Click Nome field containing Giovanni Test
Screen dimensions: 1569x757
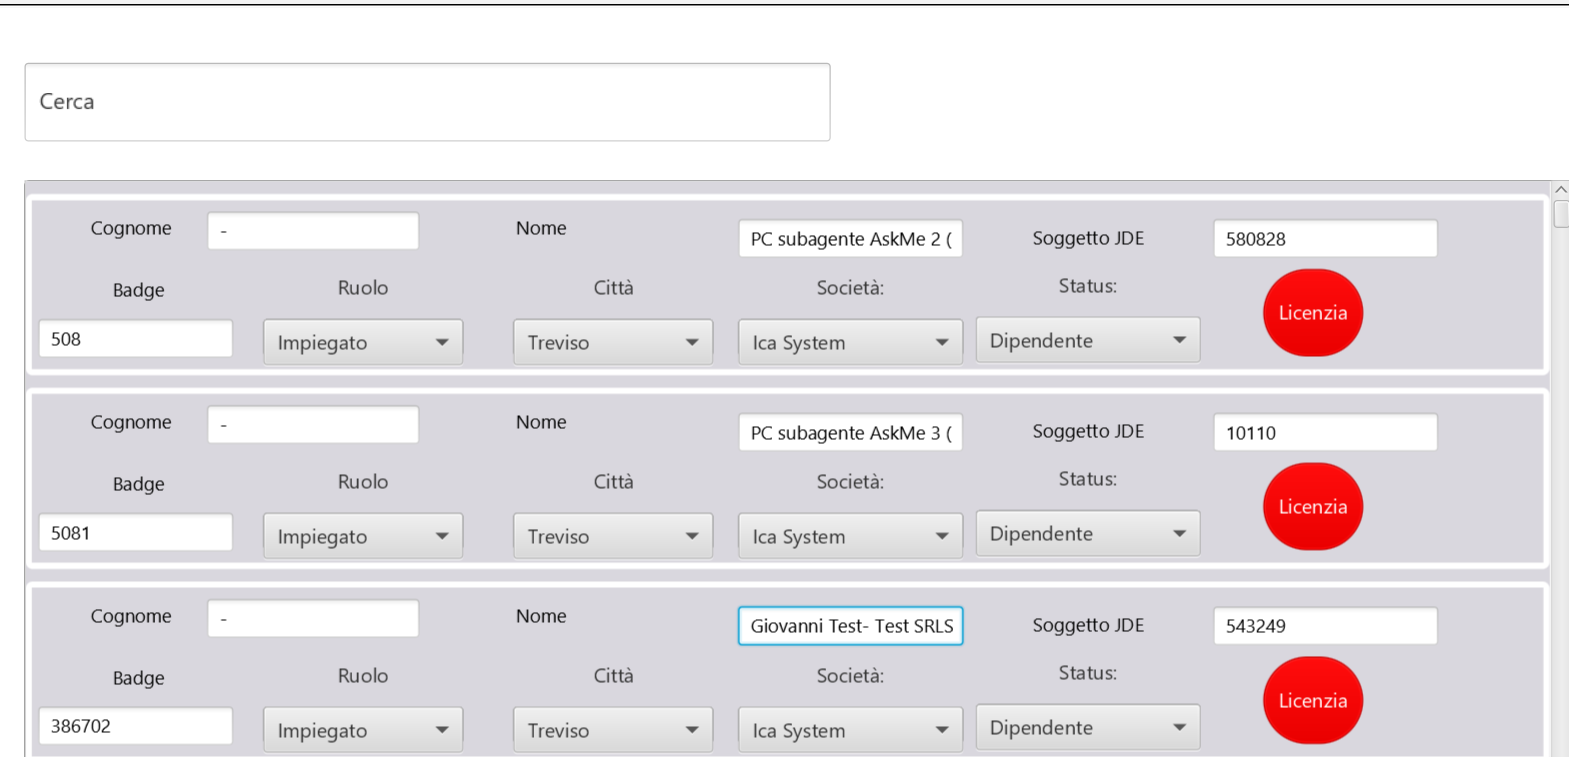(850, 626)
